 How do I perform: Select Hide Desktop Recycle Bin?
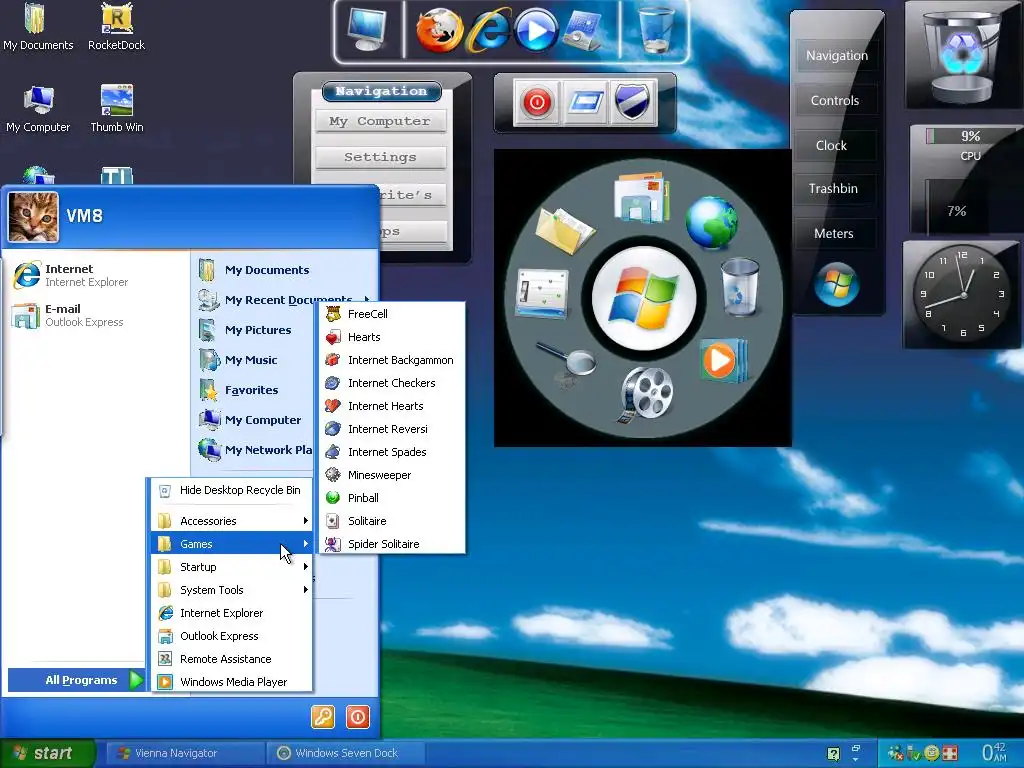(232, 490)
